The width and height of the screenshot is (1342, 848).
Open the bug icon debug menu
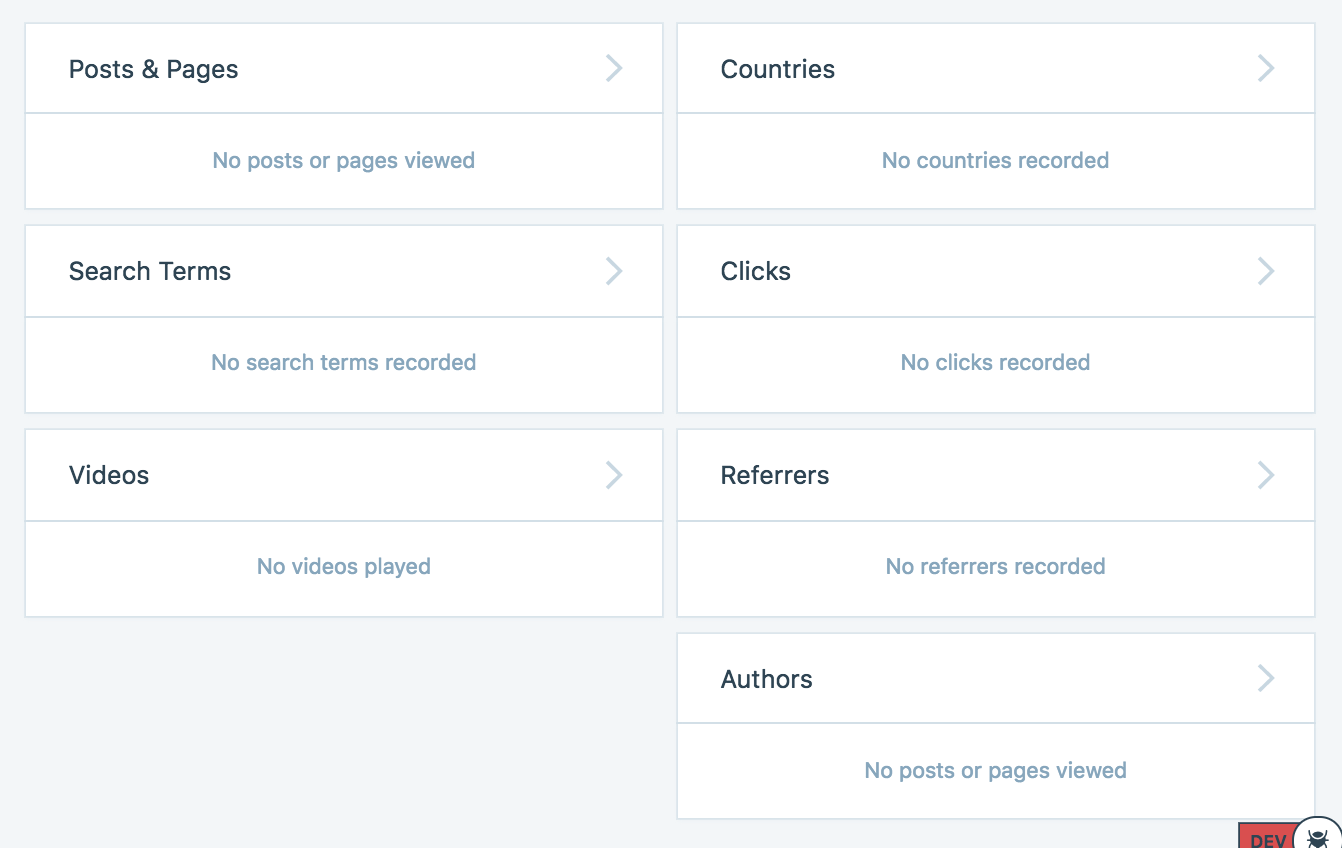point(1318,838)
